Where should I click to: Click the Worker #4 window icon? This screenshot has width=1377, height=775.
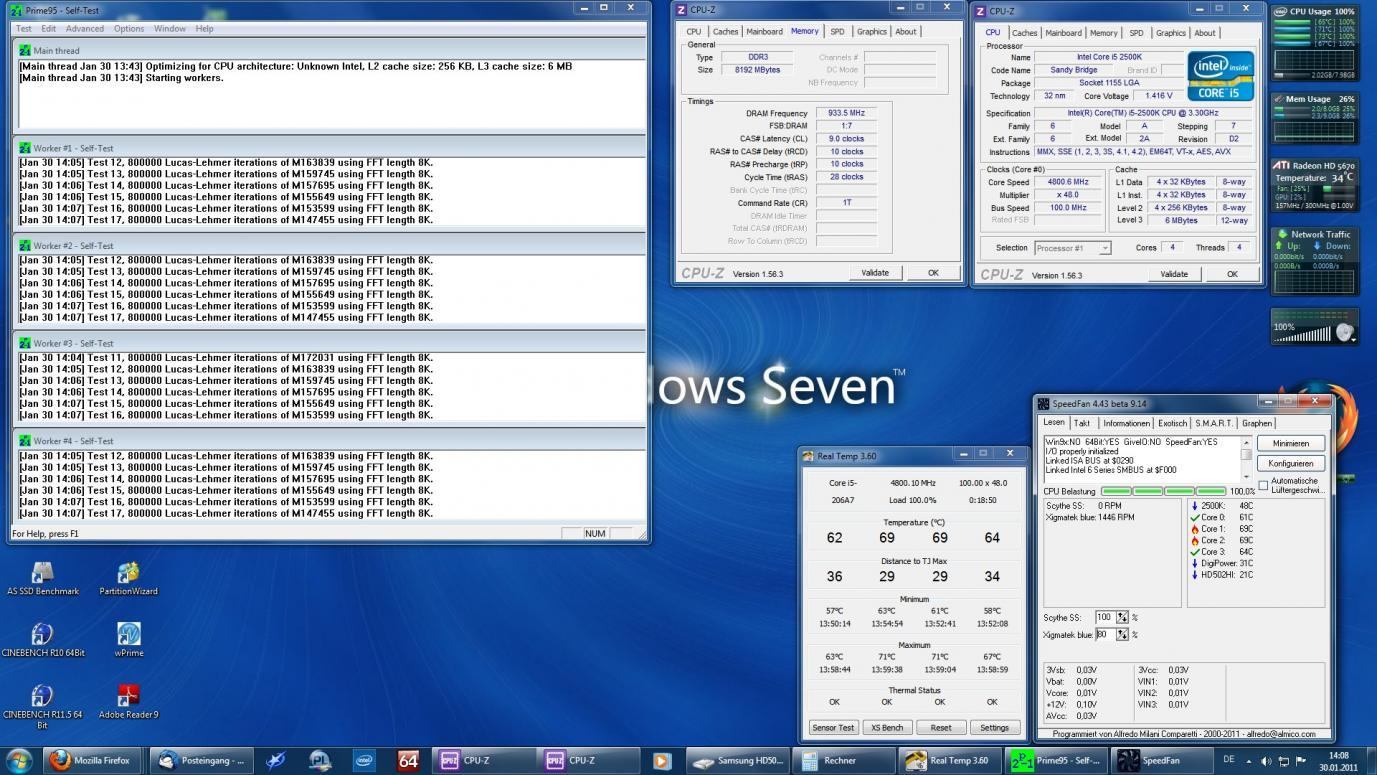25,441
